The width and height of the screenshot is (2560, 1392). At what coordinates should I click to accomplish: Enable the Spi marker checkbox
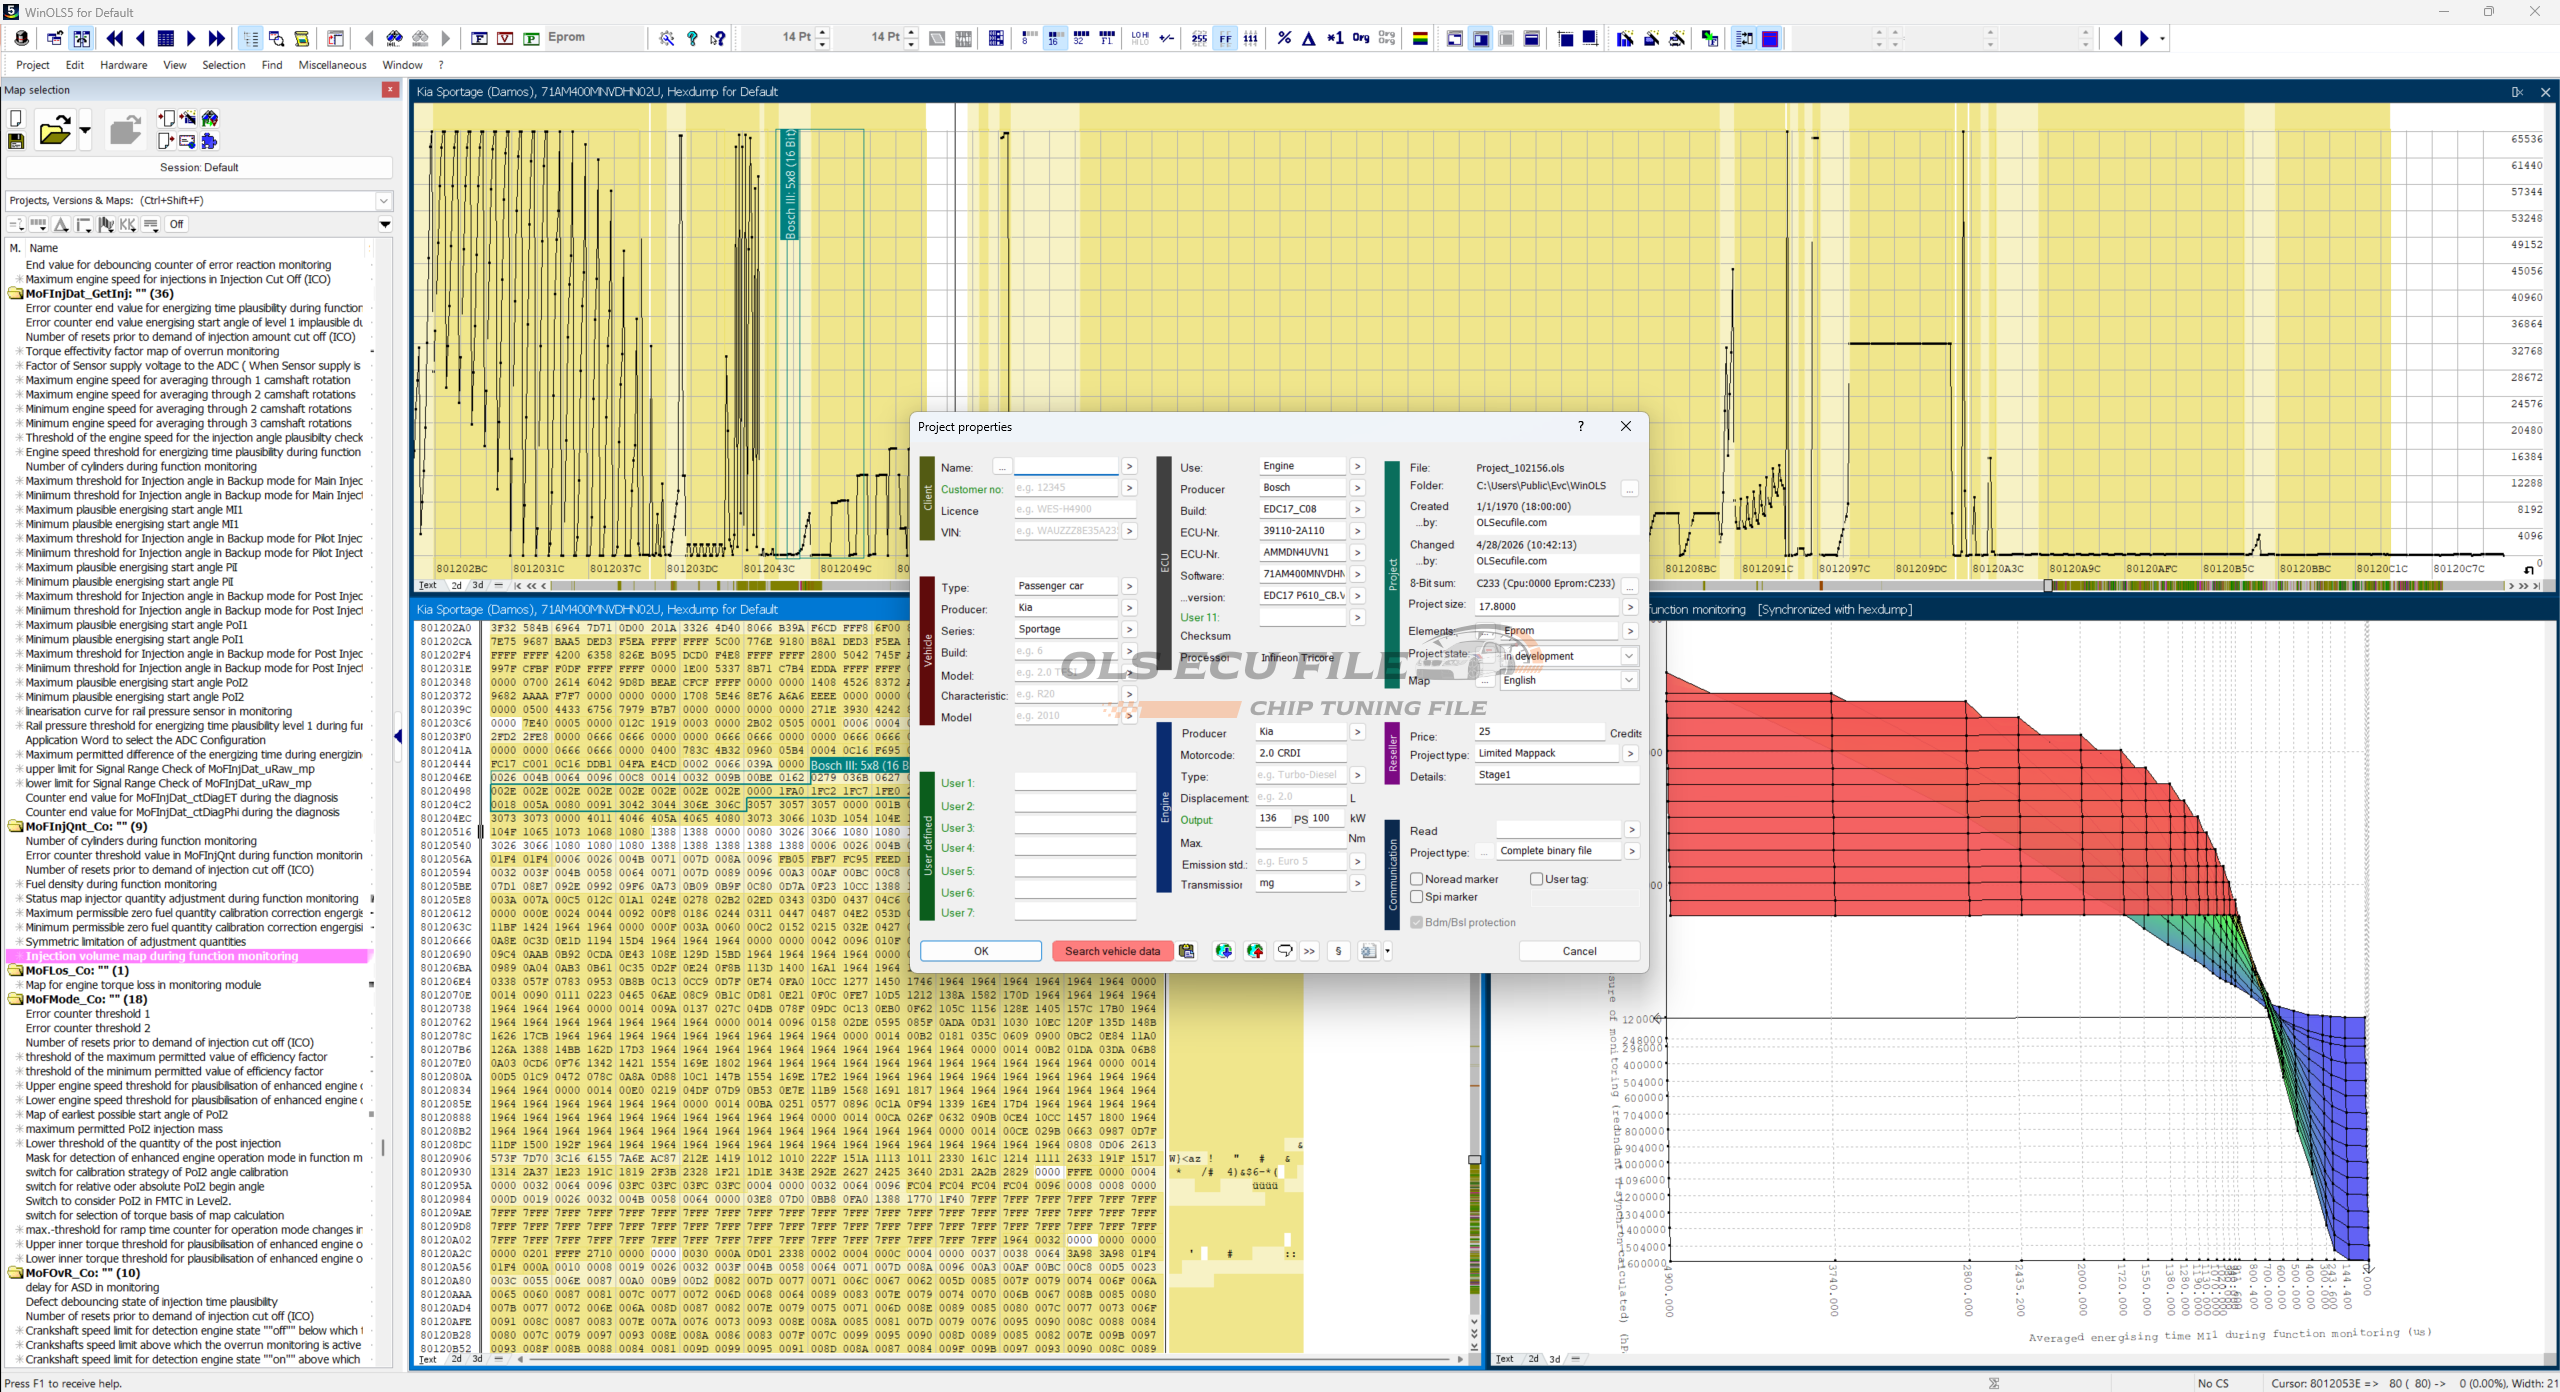1417,897
